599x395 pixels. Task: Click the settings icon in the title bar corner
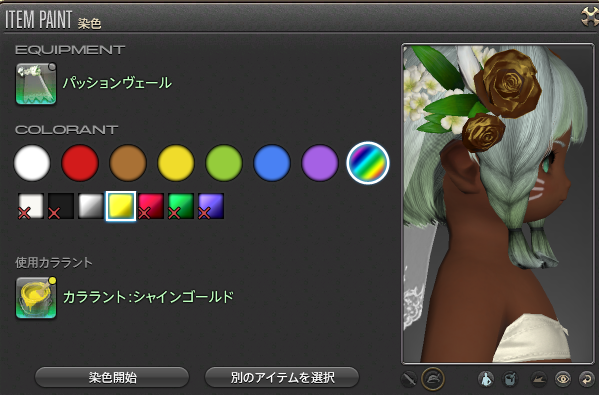[x=589, y=16]
